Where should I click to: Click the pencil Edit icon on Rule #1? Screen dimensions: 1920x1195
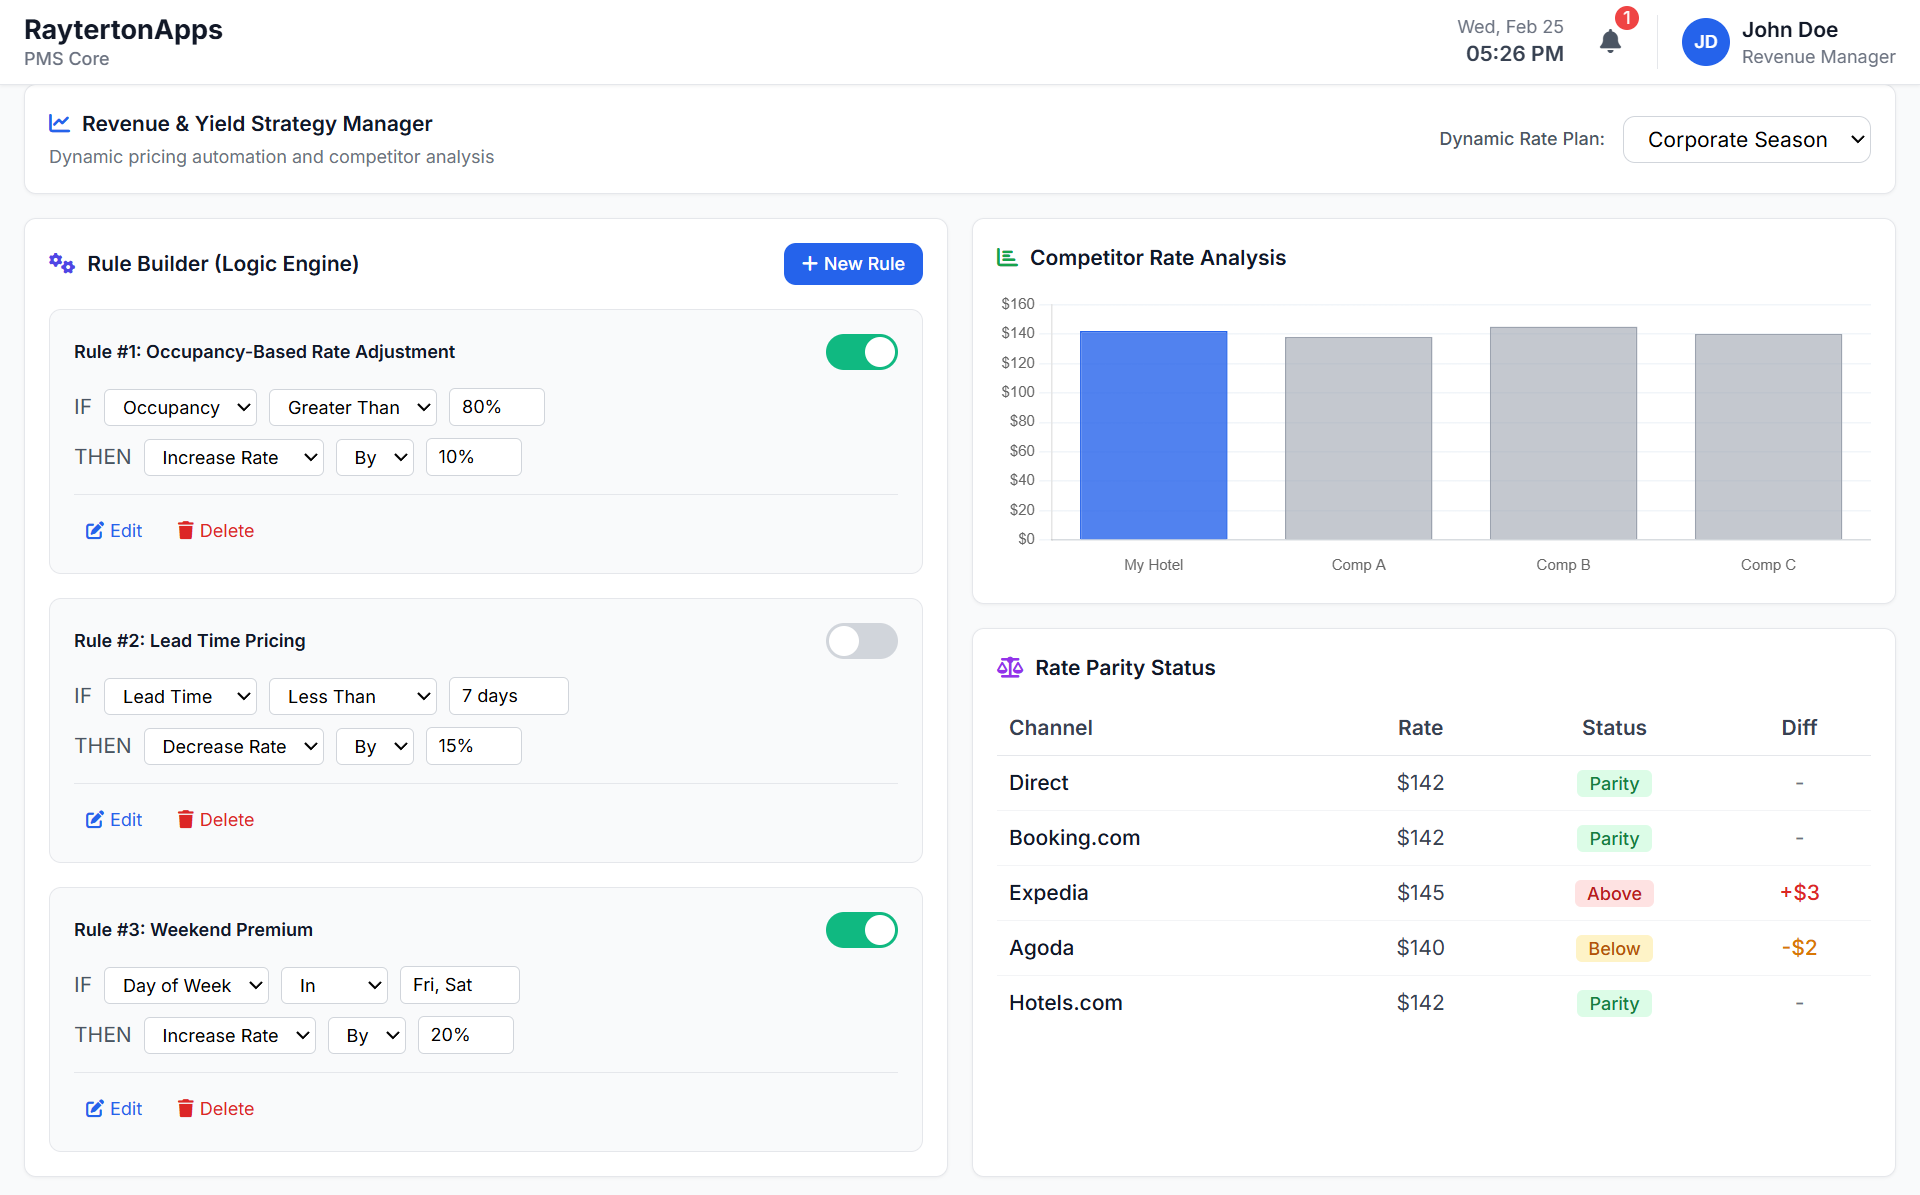(96, 530)
